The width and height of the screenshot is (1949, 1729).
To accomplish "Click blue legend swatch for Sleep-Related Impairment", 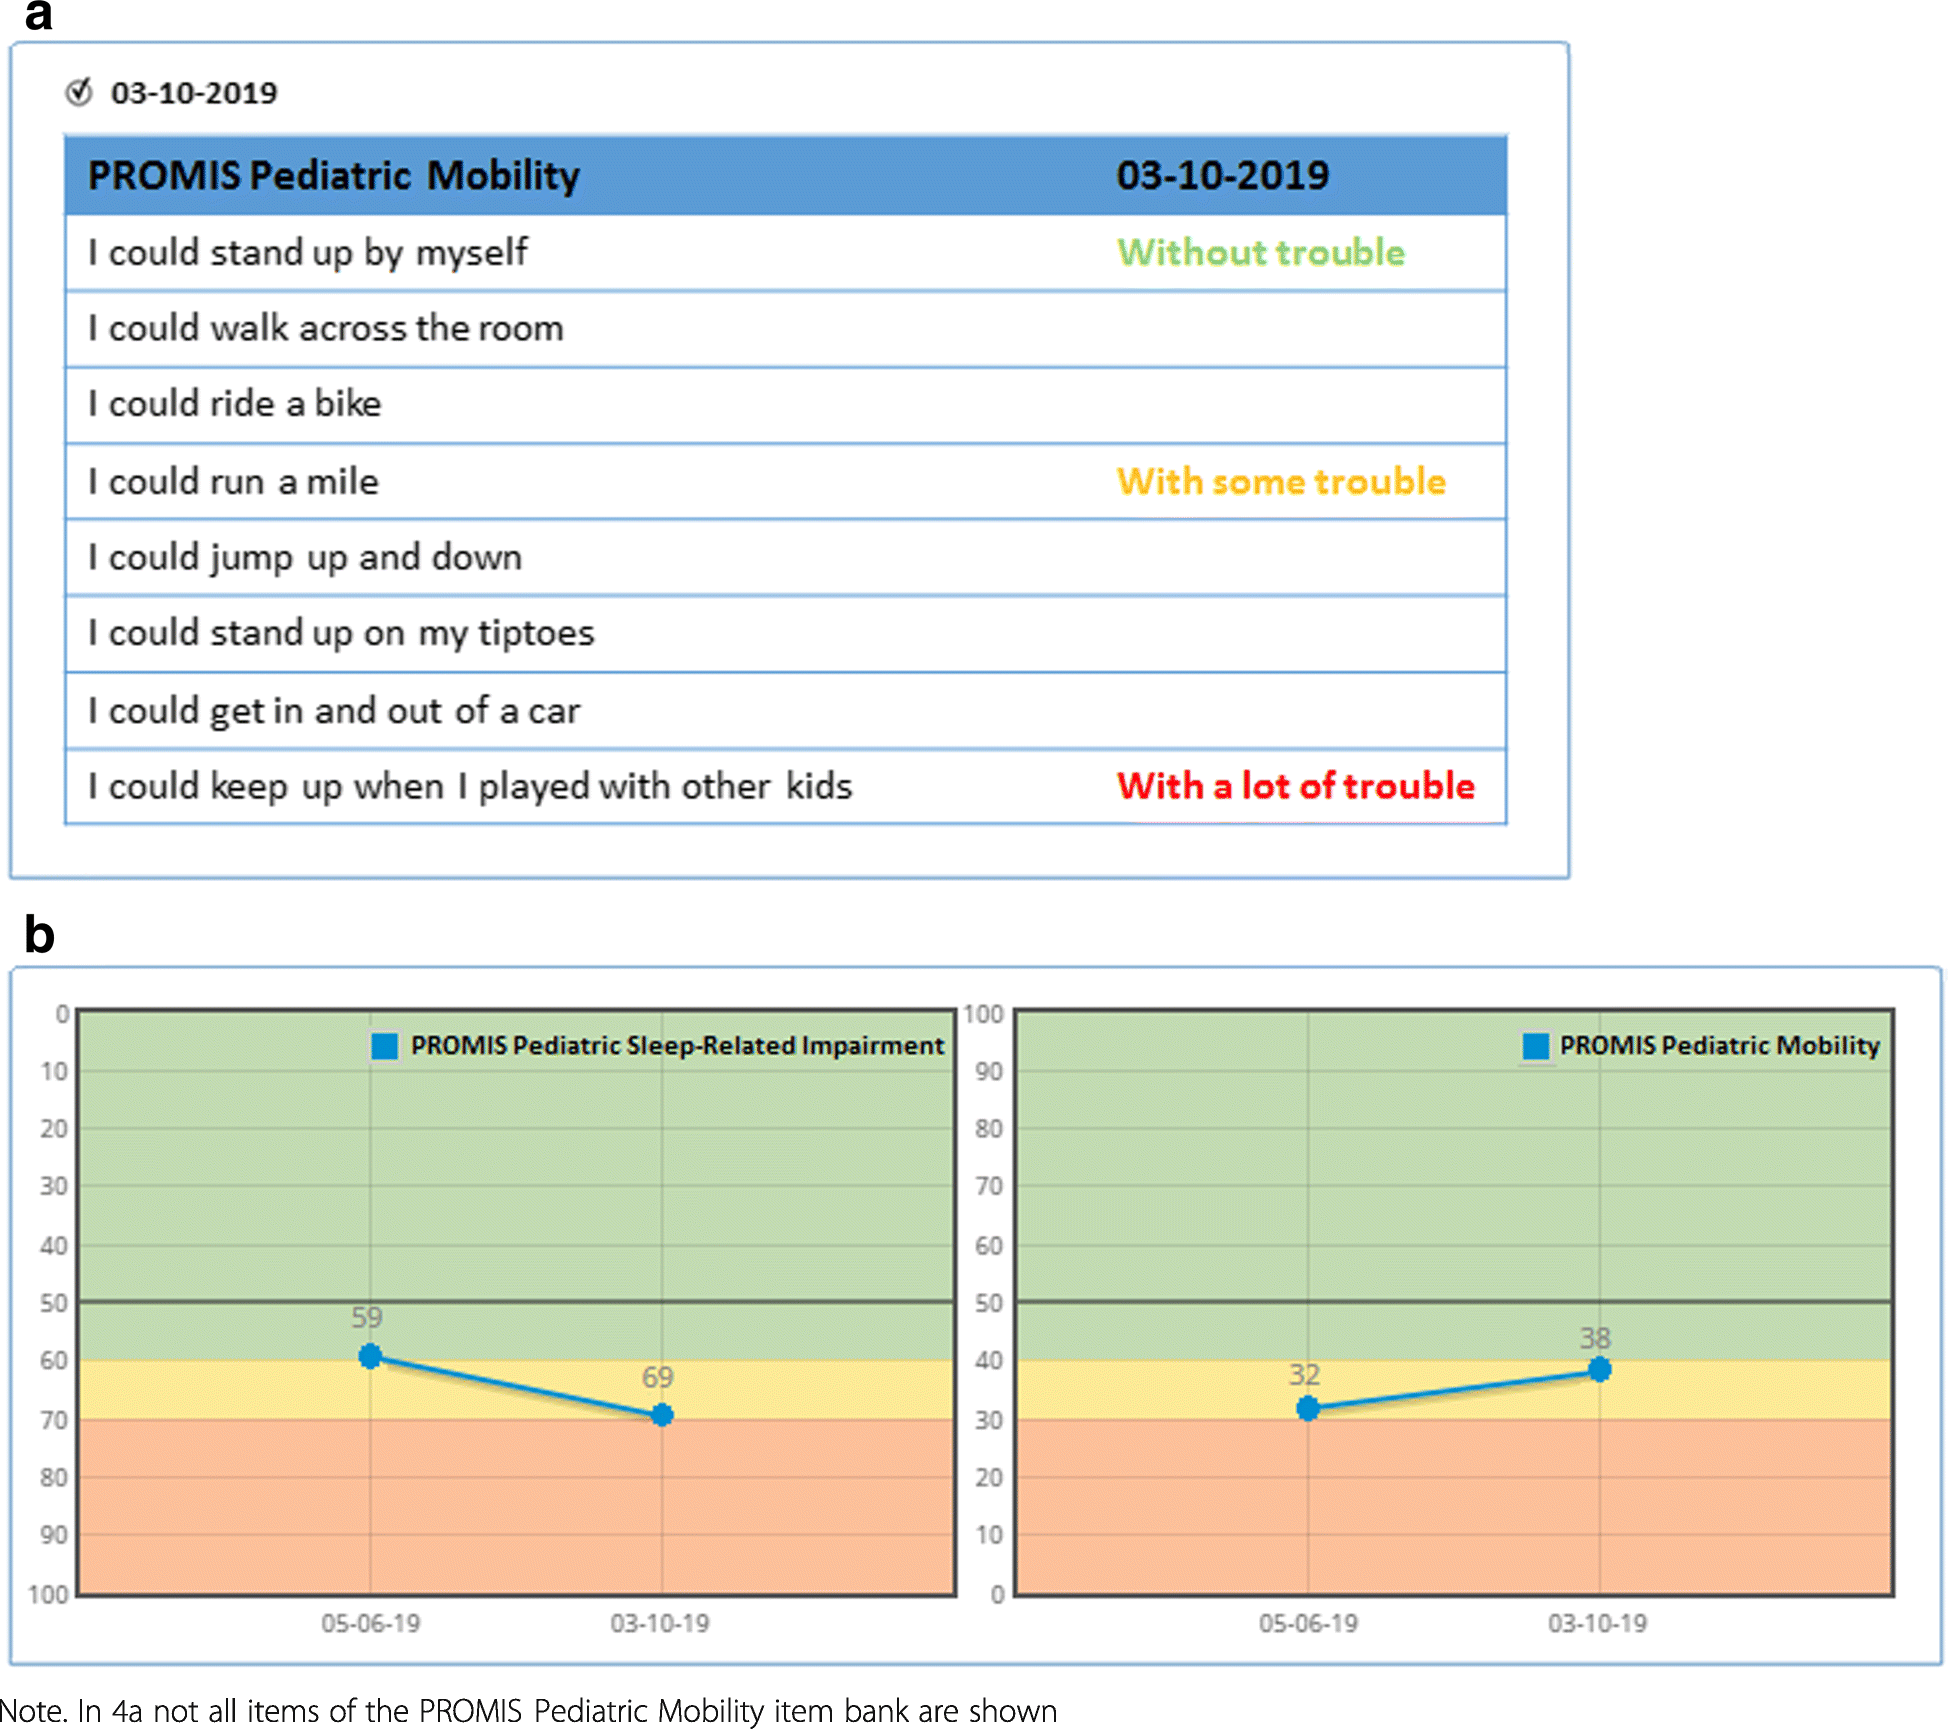I will click(385, 1046).
